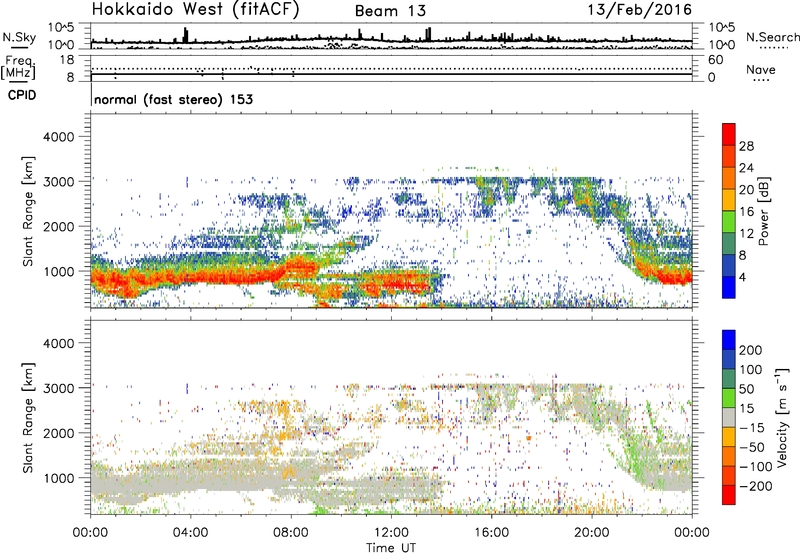The height and width of the screenshot is (554, 800).
Task: Click the solid line sample under N.Sky
Action: point(19,47)
